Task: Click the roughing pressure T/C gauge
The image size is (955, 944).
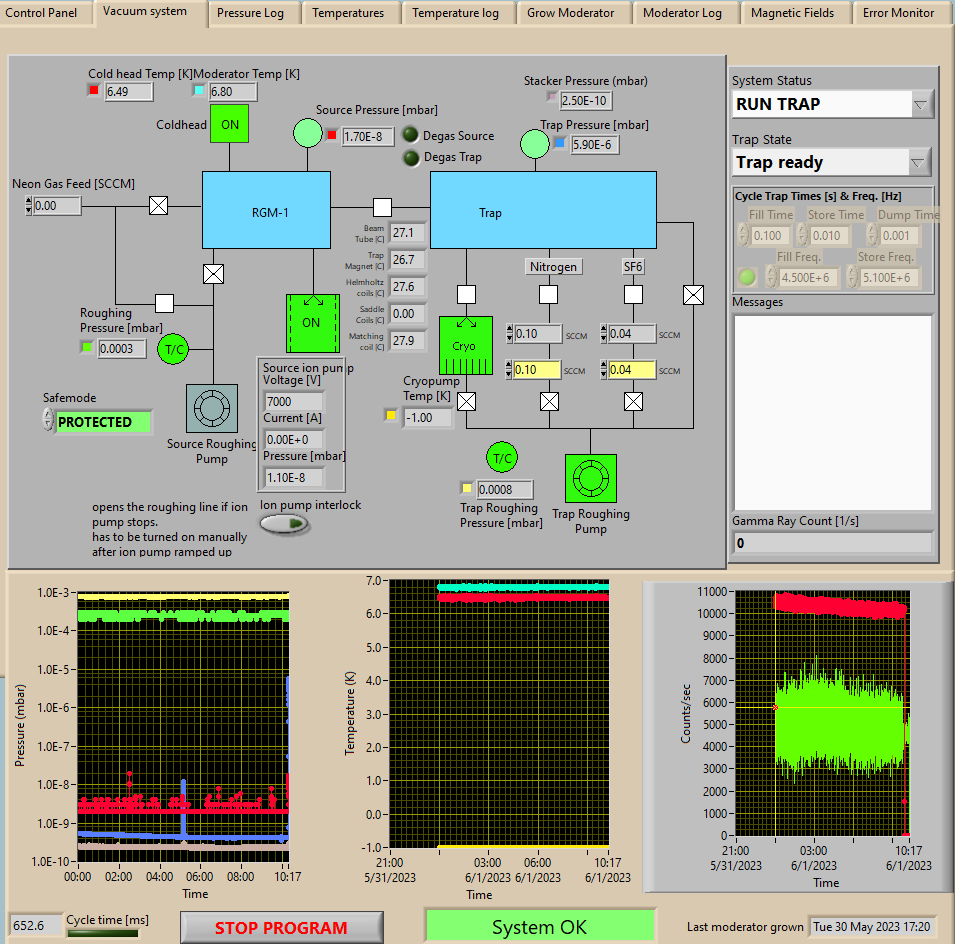Action: coord(173,349)
